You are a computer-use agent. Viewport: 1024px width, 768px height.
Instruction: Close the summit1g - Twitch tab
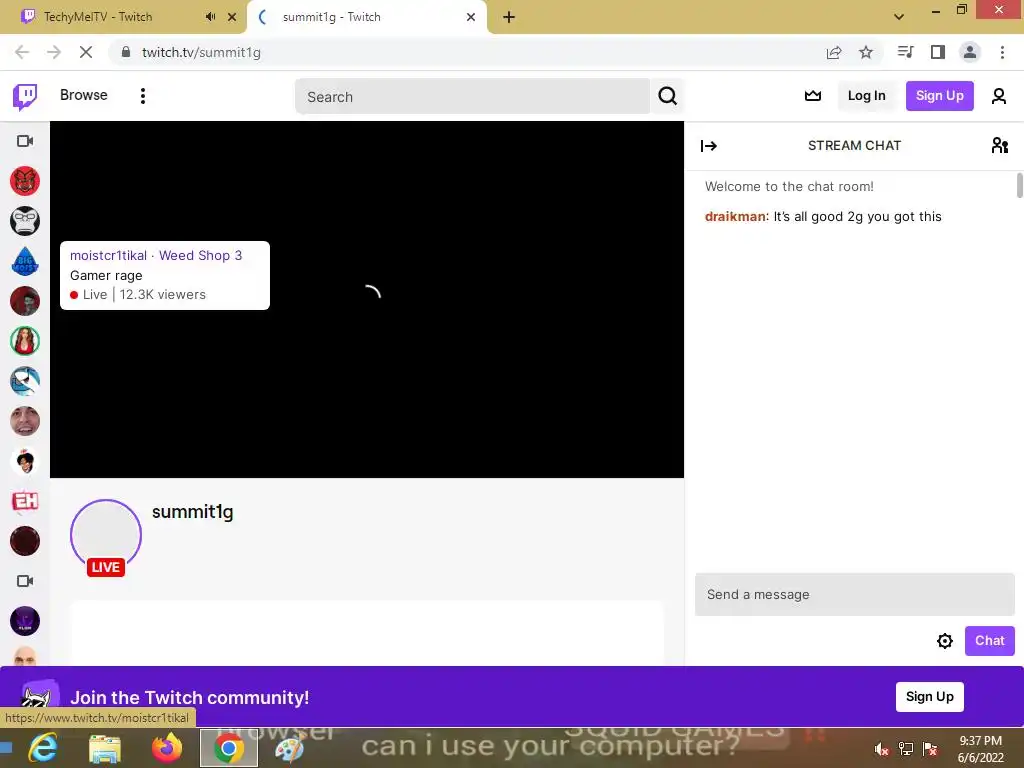[471, 17]
